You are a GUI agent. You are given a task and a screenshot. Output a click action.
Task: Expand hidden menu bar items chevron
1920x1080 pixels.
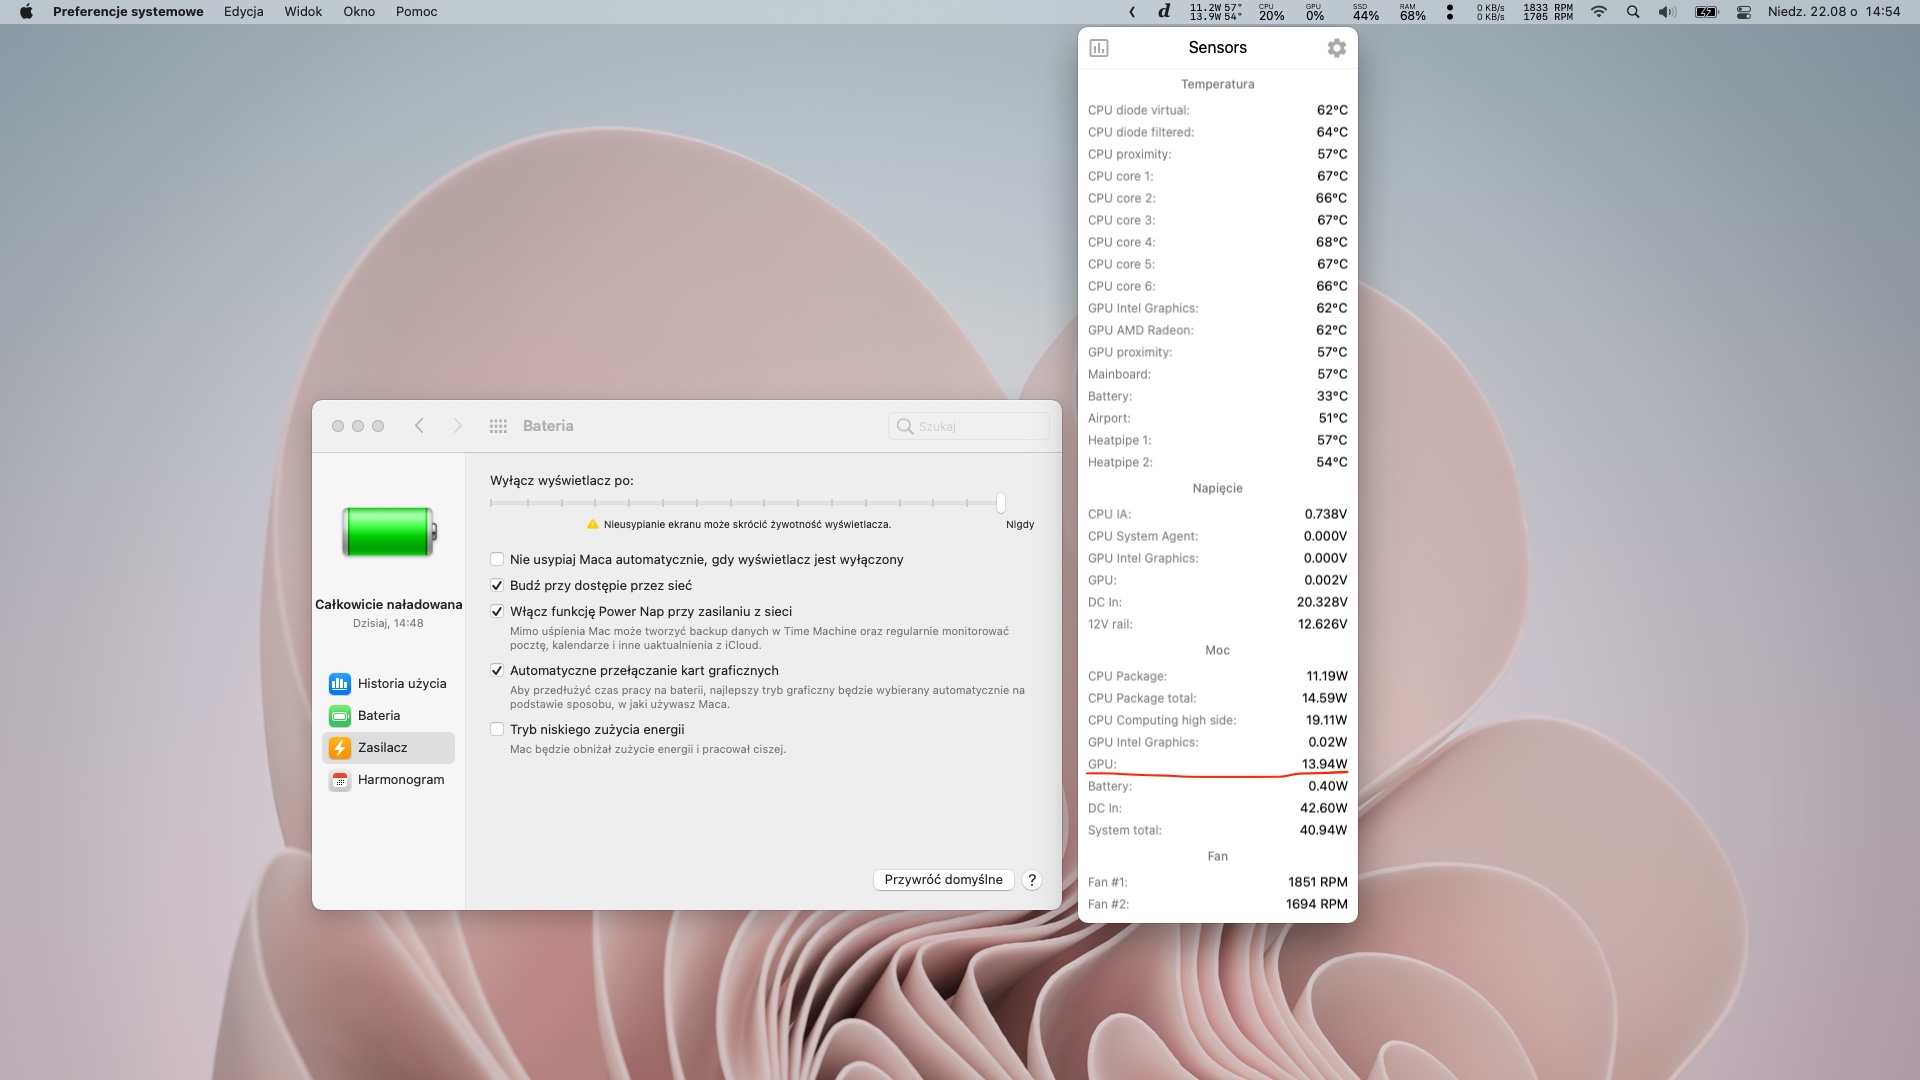point(1132,12)
